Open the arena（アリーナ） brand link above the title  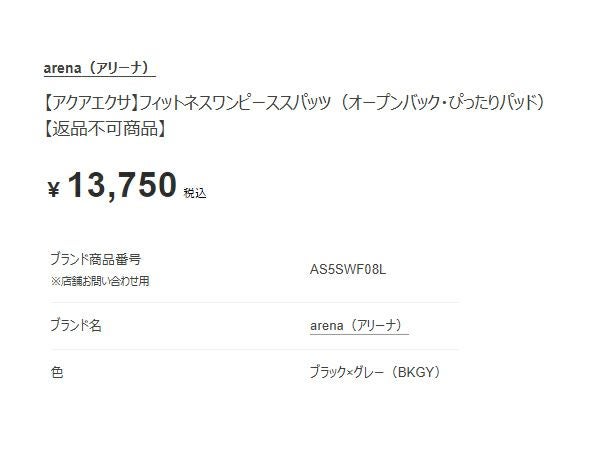[x=99, y=68]
